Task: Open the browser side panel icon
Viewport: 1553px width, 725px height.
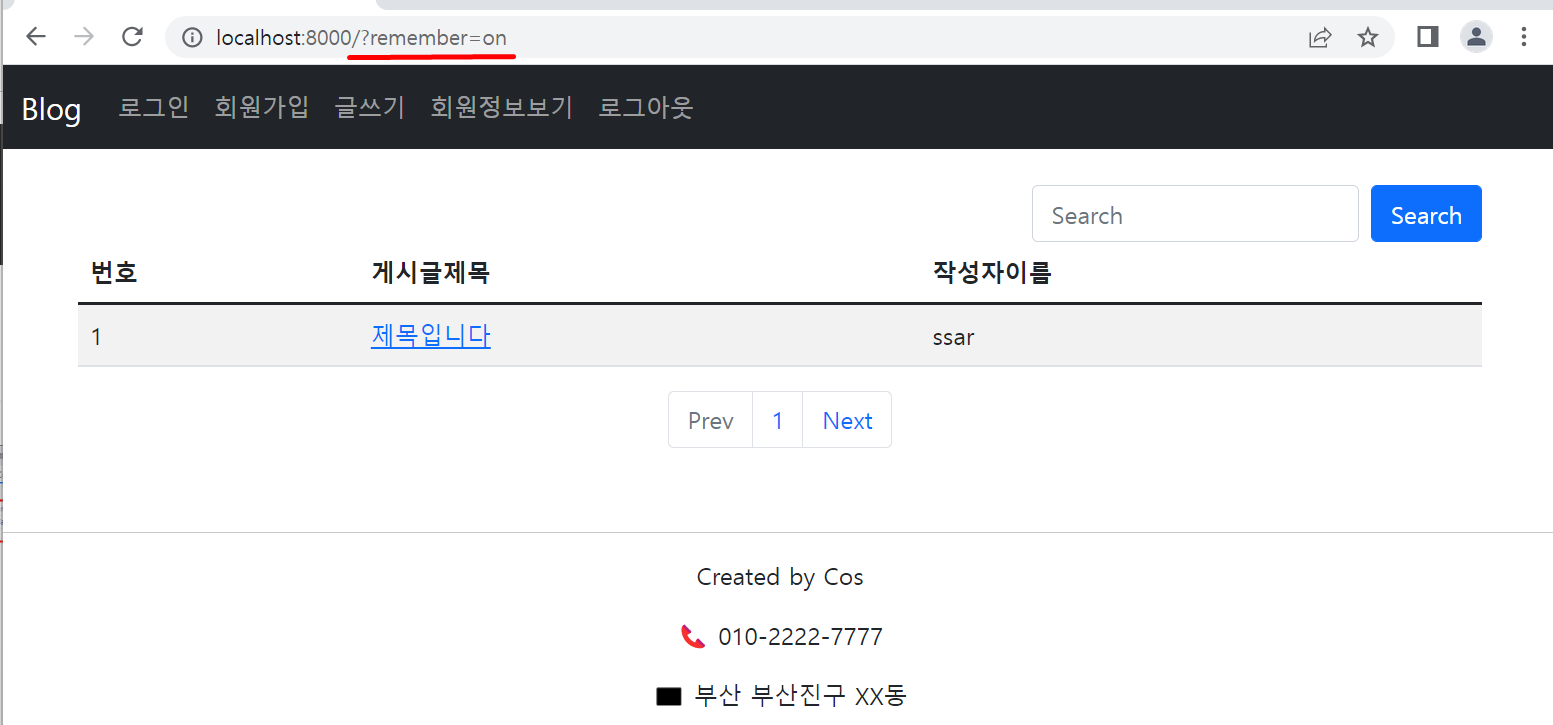Action: (x=1427, y=37)
